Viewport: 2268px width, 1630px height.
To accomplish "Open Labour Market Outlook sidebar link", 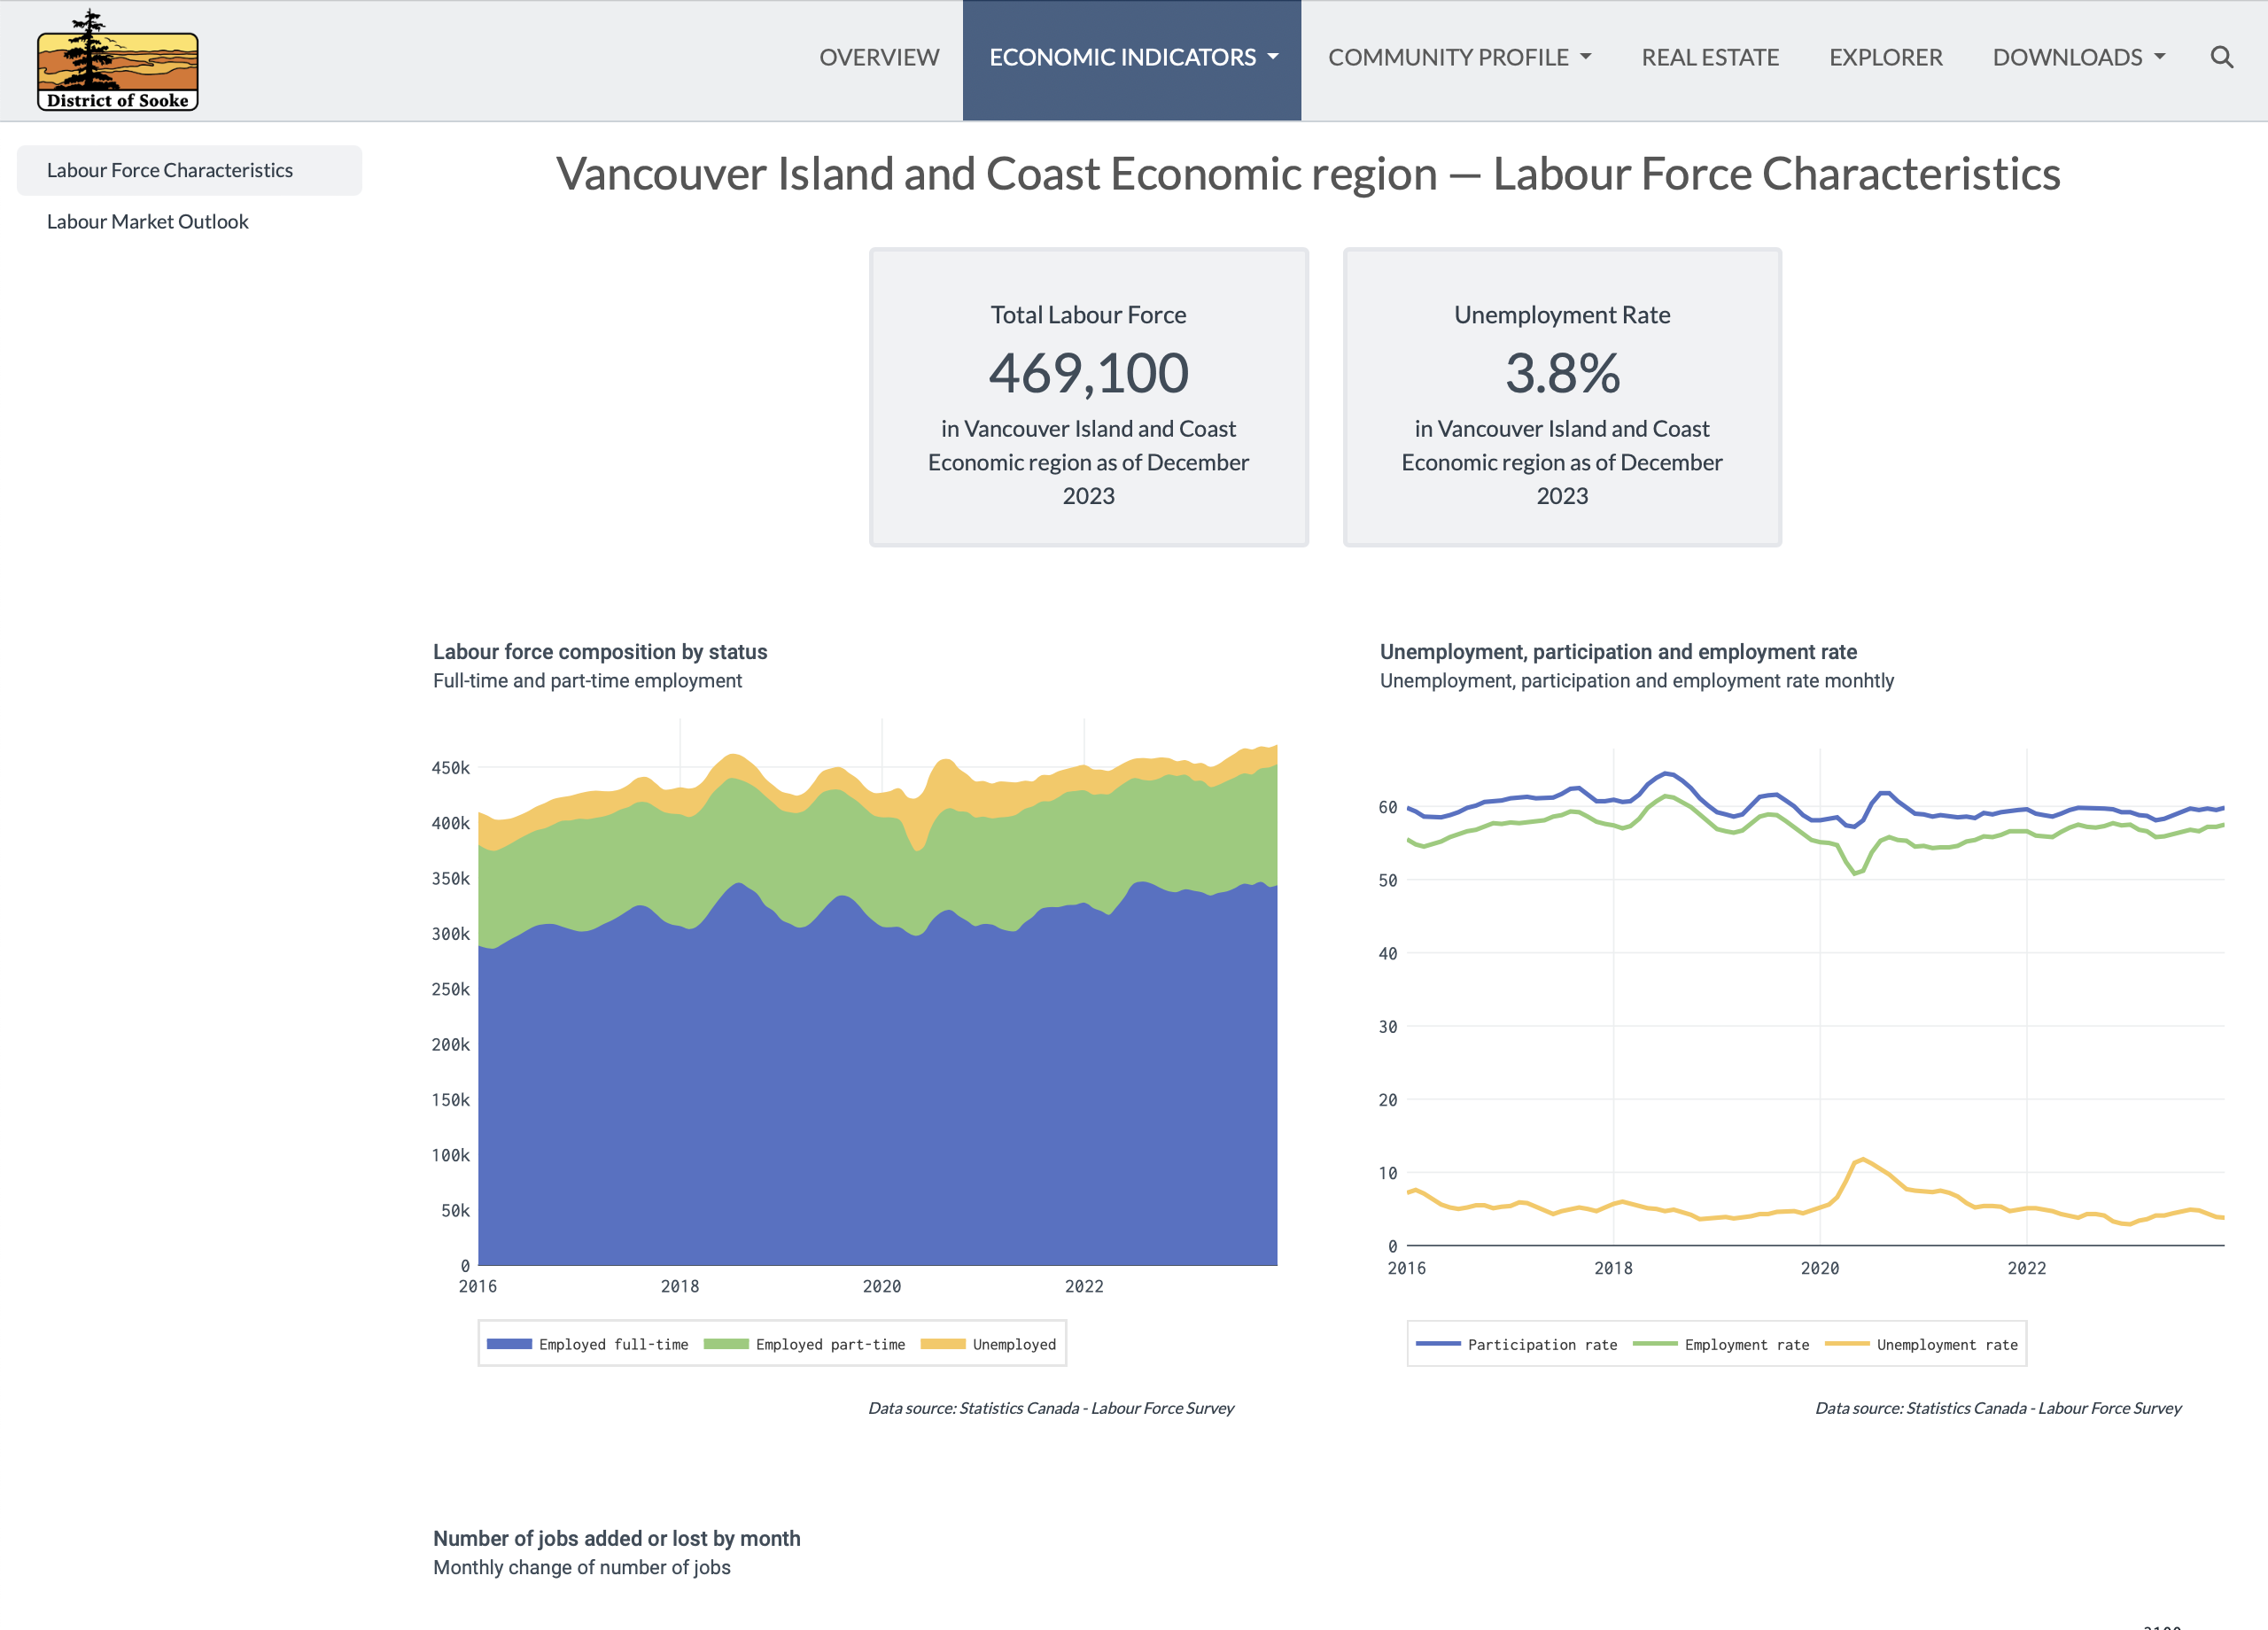I will click(148, 221).
